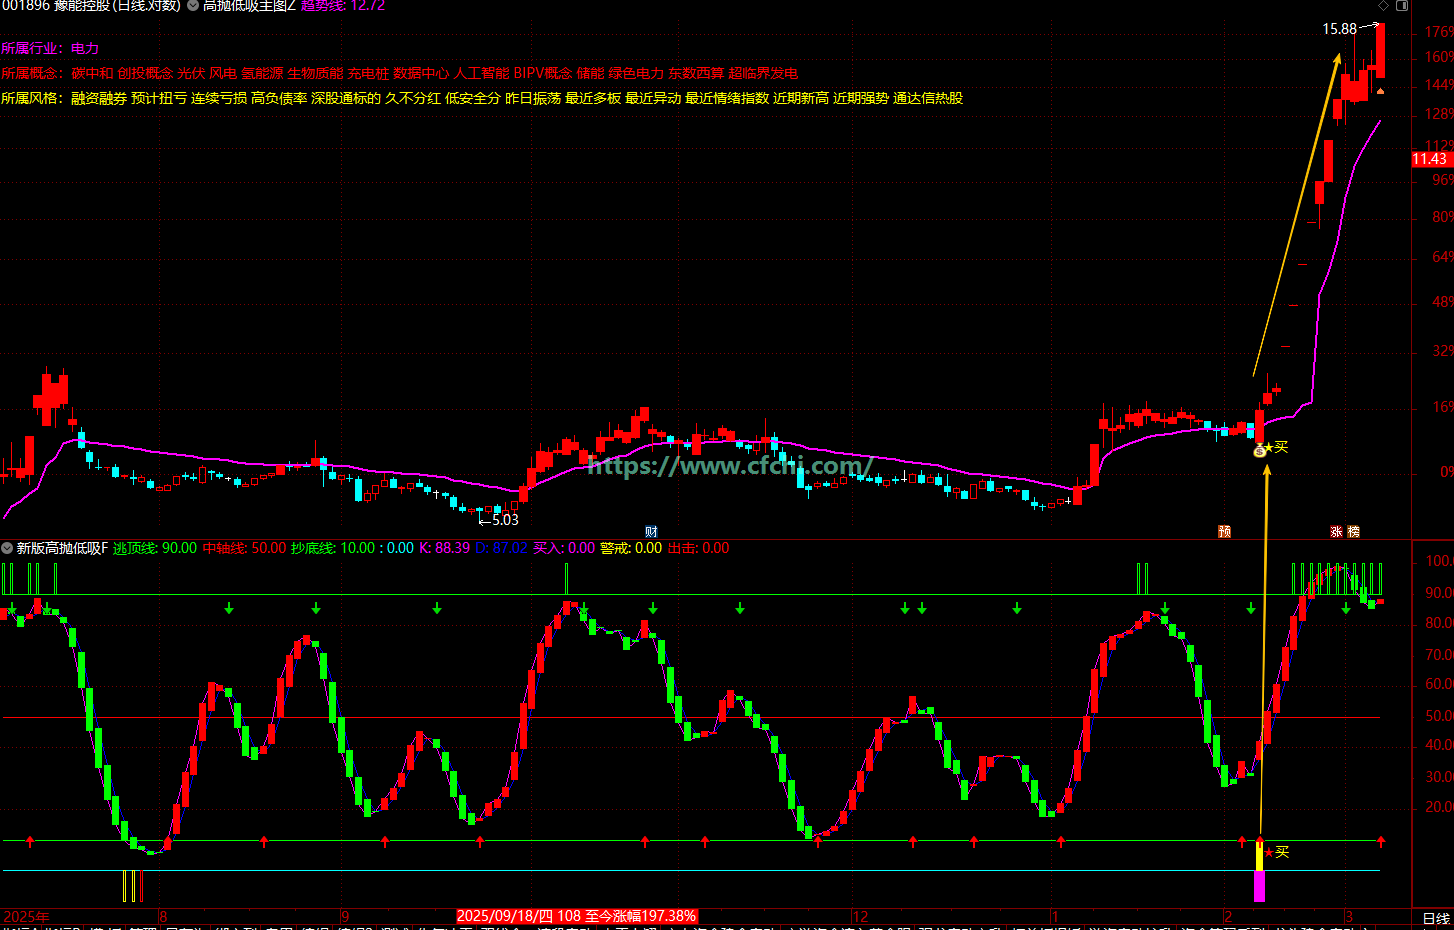Click the 001896 豫能控股 stock title
The image size is (1454, 930).
coord(90,6)
